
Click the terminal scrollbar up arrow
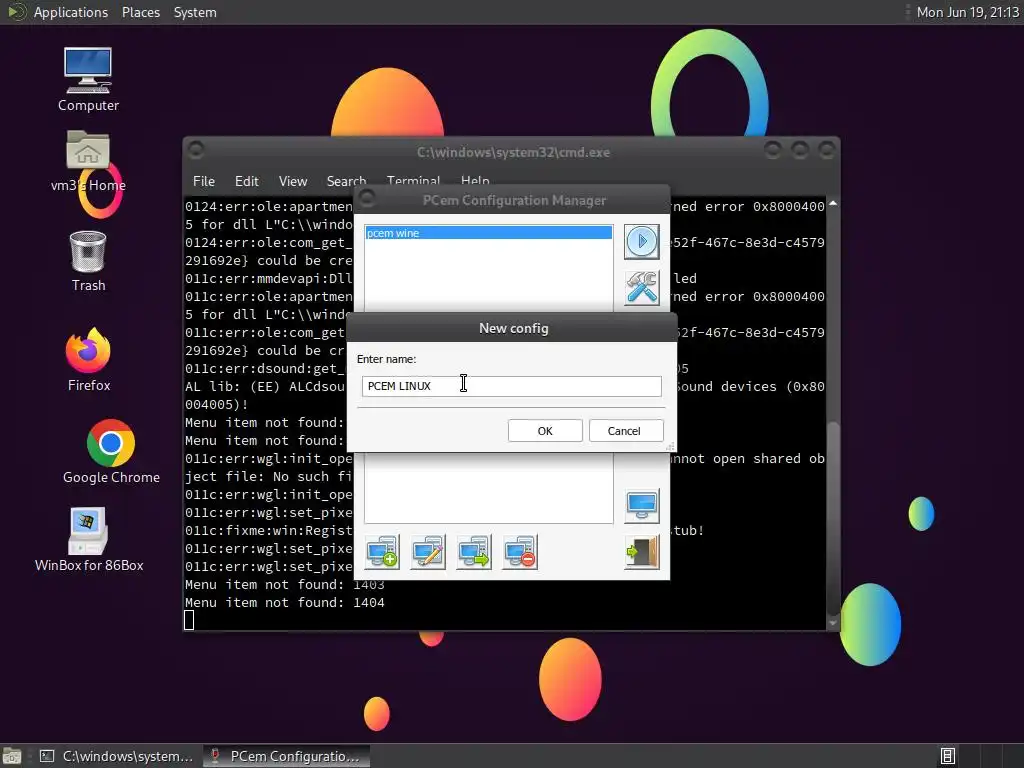point(833,204)
